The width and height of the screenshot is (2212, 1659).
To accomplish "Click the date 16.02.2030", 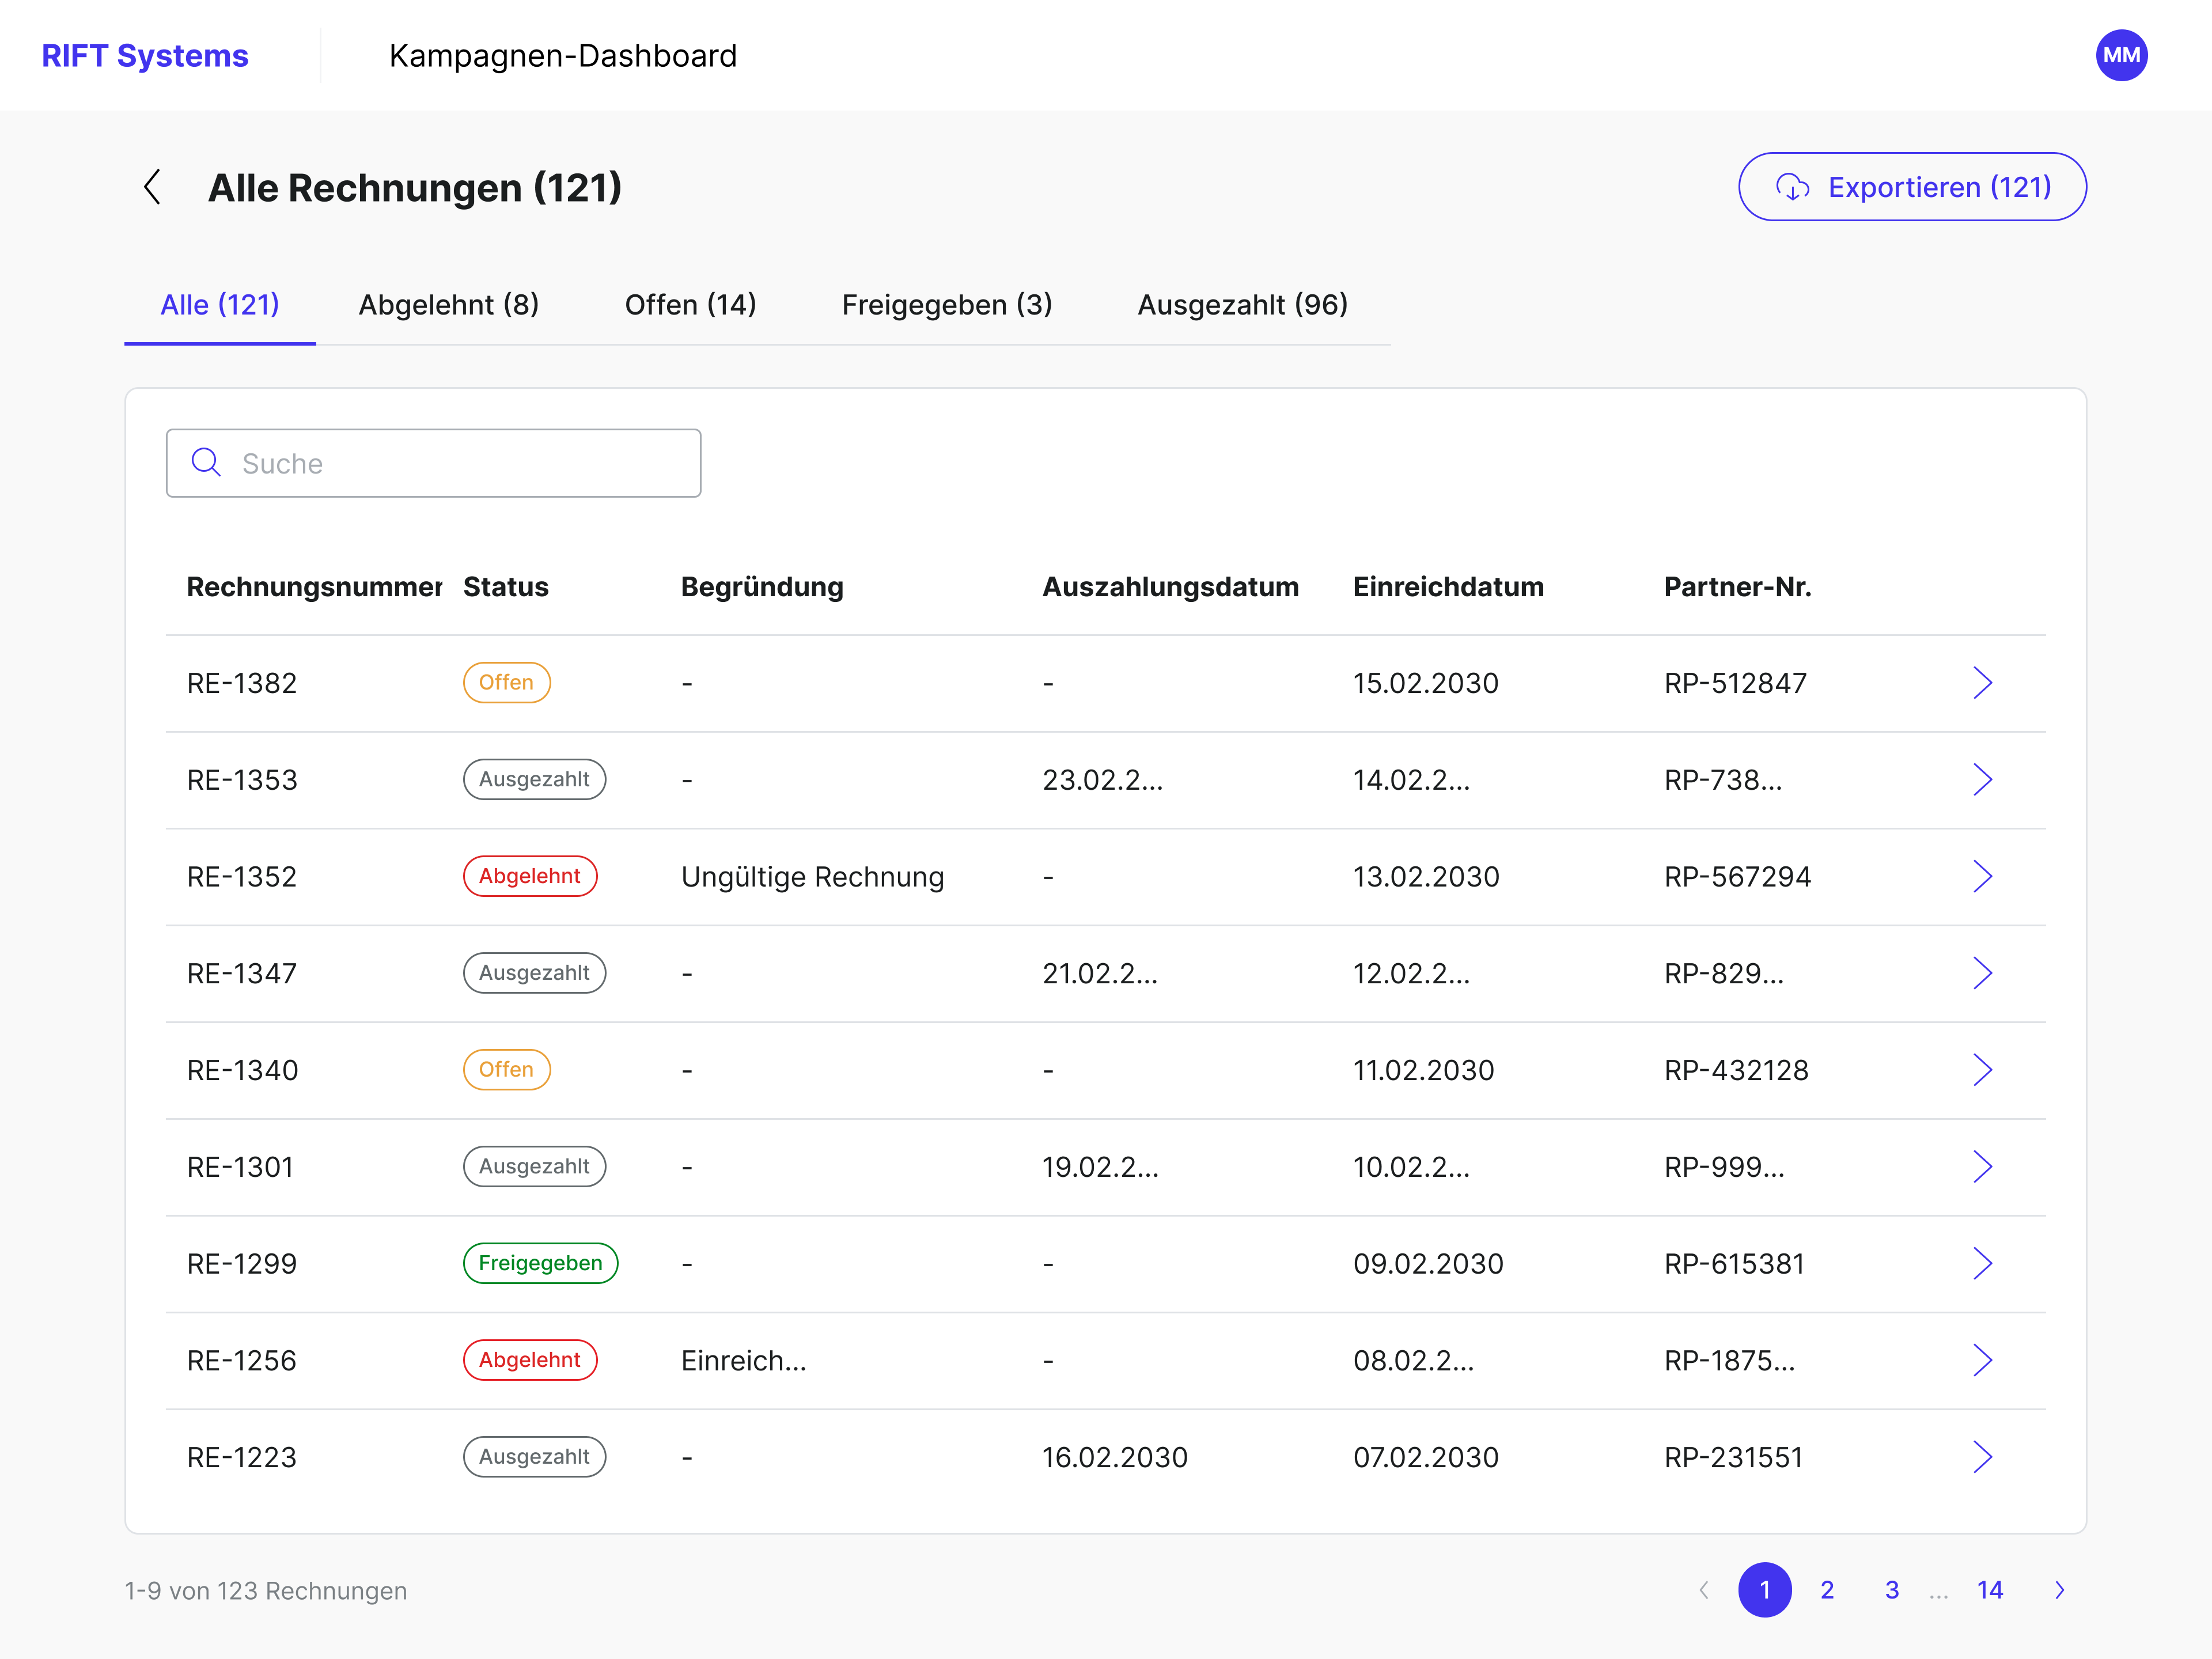I will click(1115, 1457).
